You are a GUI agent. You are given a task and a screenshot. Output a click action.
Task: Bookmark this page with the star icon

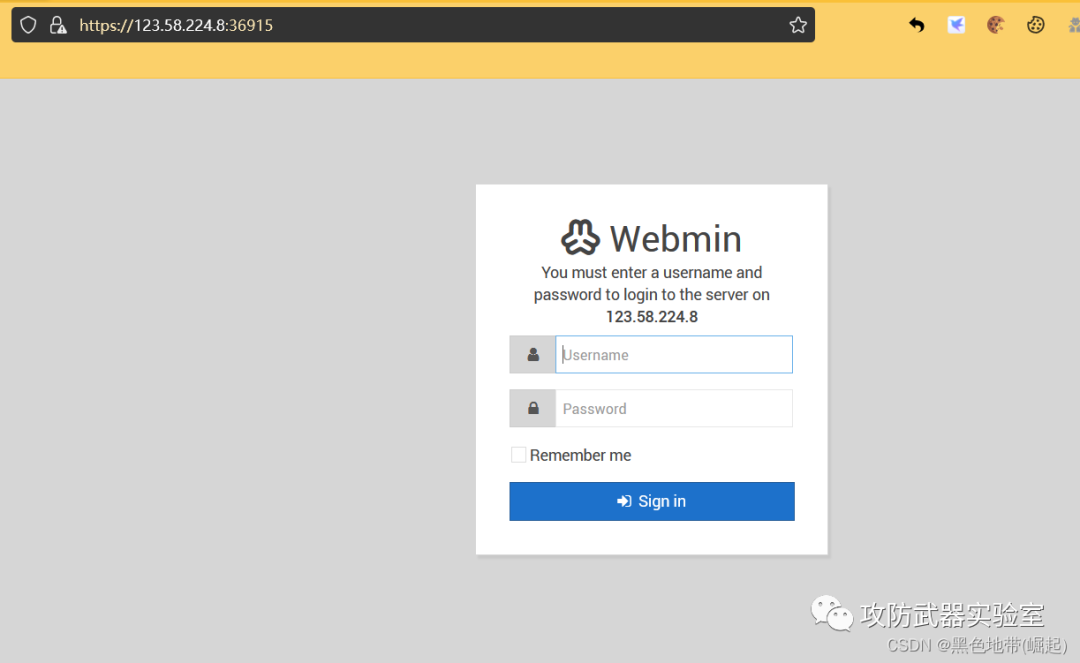[x=798, y=25]
